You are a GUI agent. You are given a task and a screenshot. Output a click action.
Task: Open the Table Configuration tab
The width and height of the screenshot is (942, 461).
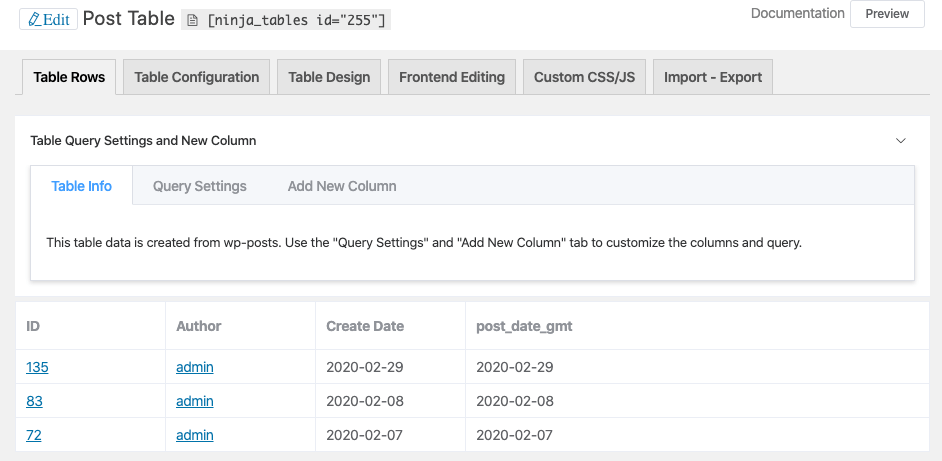196,77
